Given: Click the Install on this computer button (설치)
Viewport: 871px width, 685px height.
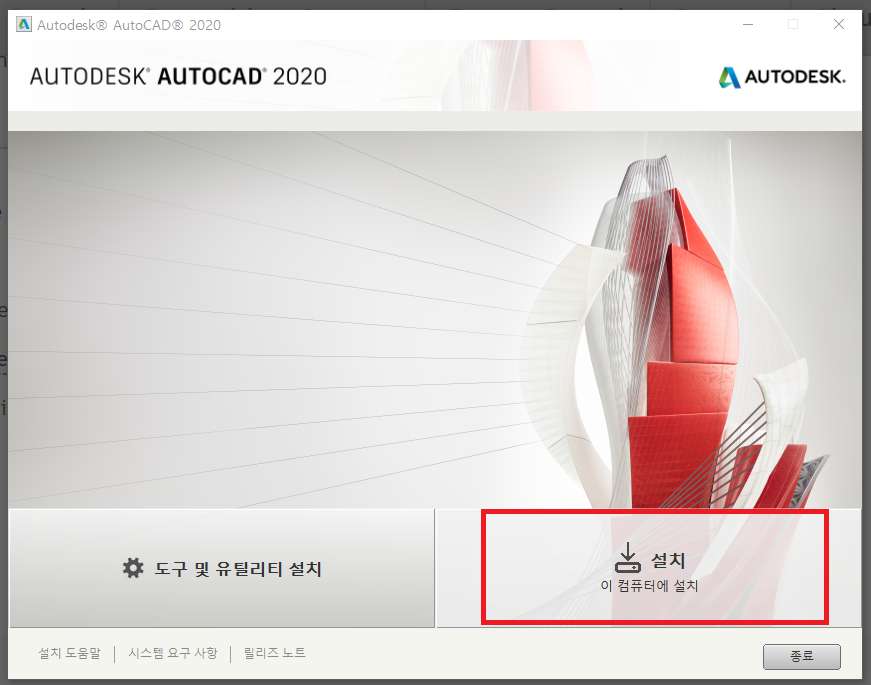Looking at the screenshot, I should pos(649,568).
